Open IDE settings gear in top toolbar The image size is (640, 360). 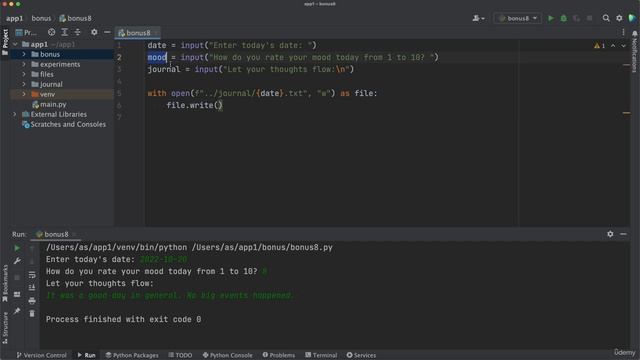(619, 18)
